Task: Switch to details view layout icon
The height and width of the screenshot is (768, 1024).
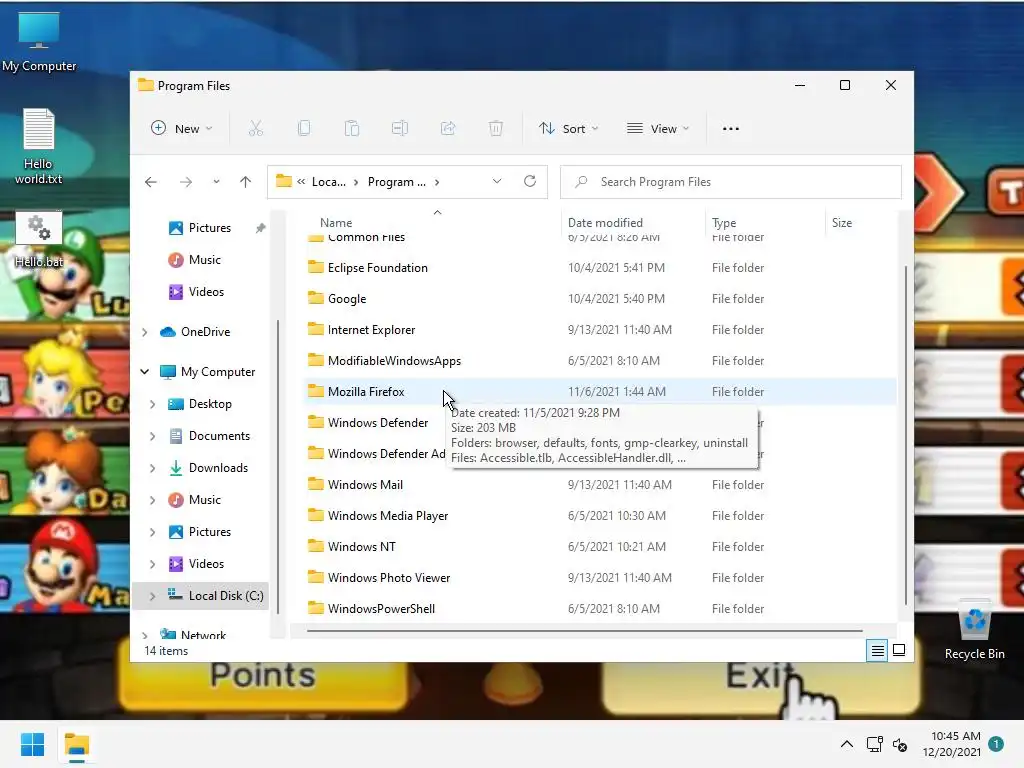Action: [877, 650]
